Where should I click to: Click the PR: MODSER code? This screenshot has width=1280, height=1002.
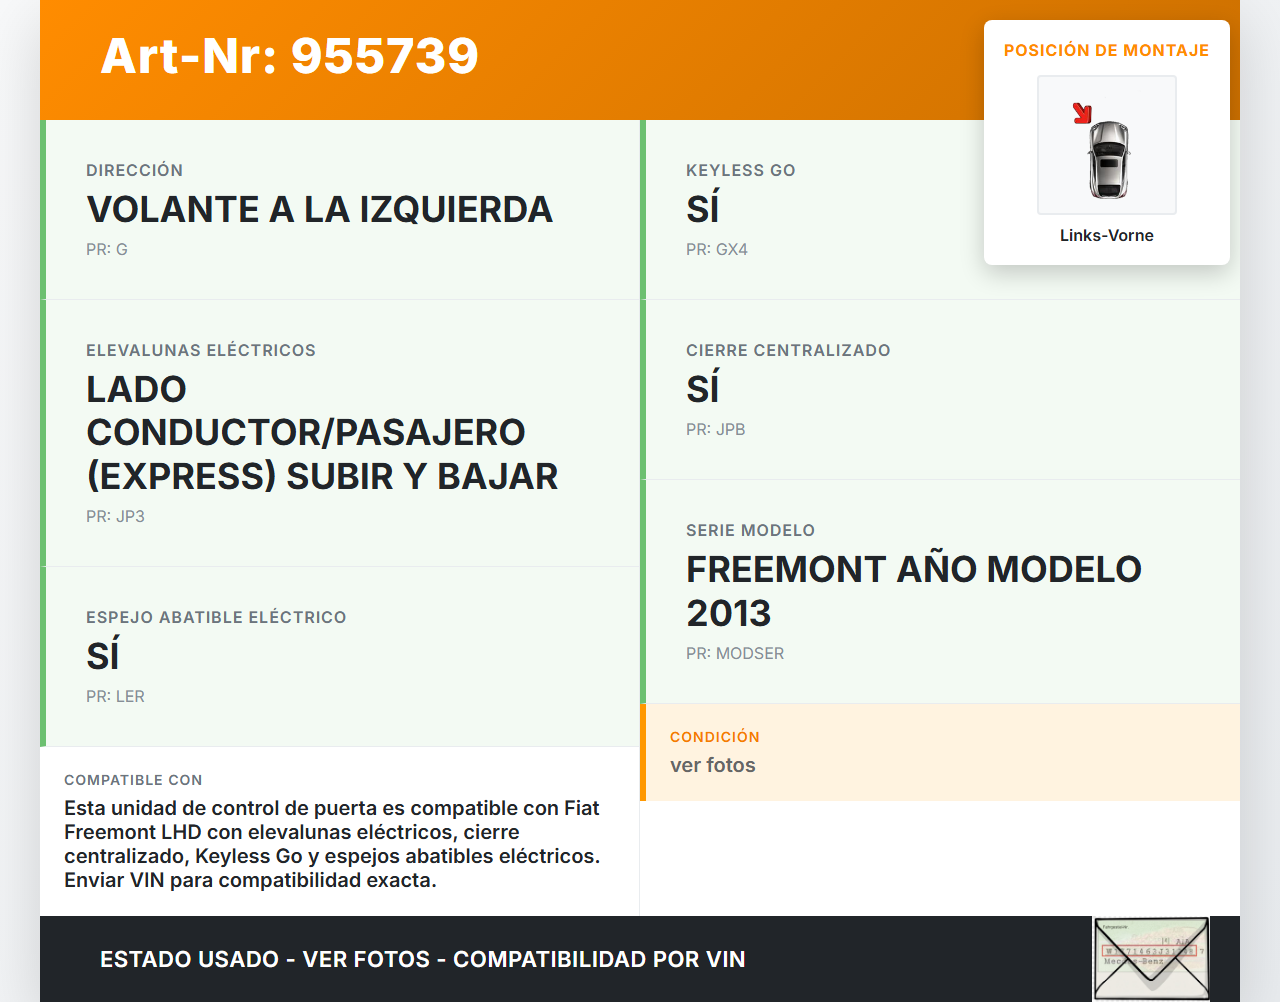[x=734, y=653]
